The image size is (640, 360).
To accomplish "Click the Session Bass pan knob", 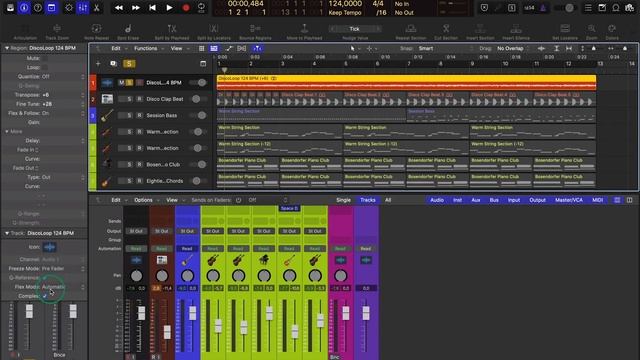I will 187,276.
